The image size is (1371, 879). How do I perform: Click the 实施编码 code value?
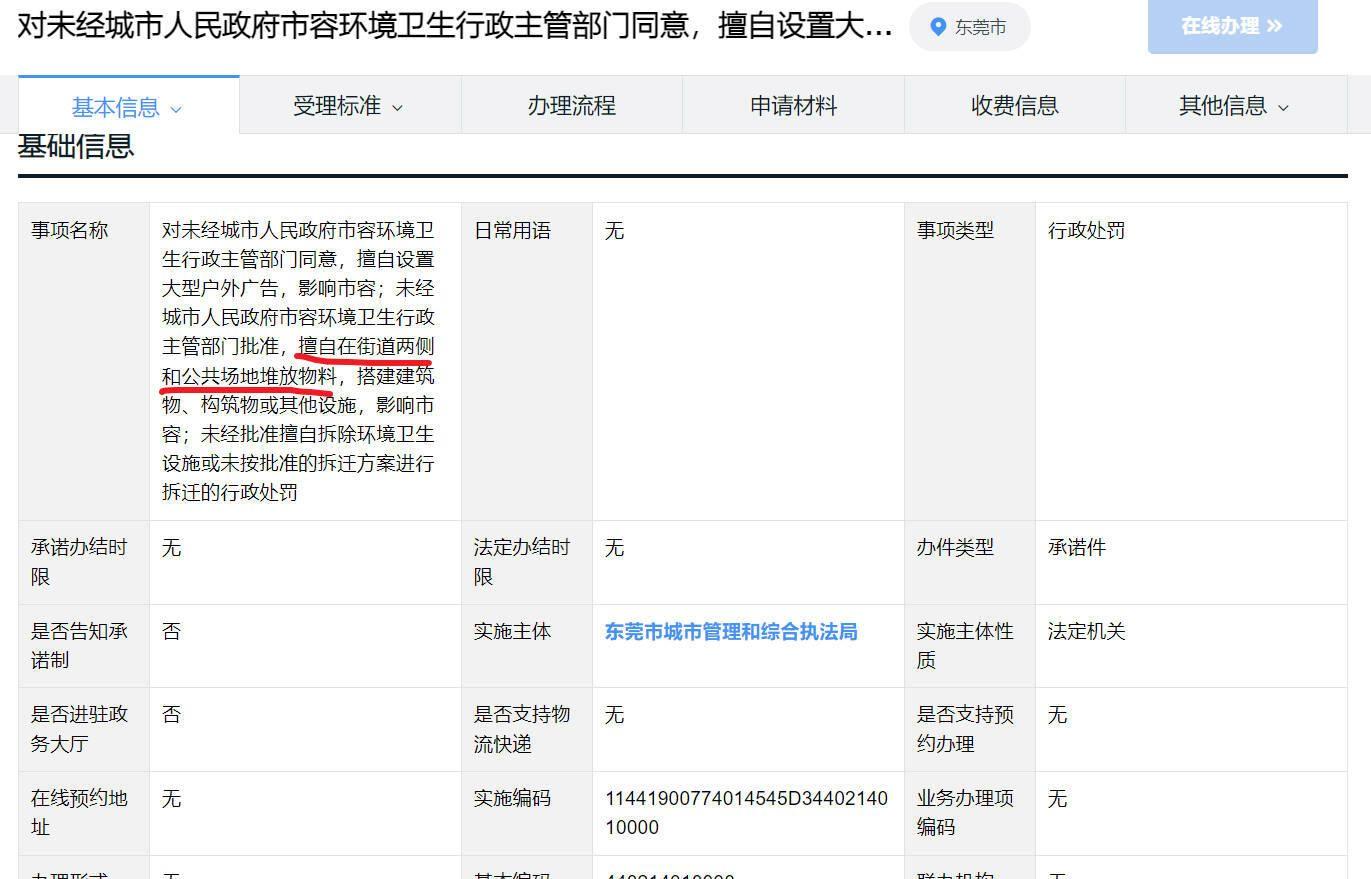click(x=745, y=812)
